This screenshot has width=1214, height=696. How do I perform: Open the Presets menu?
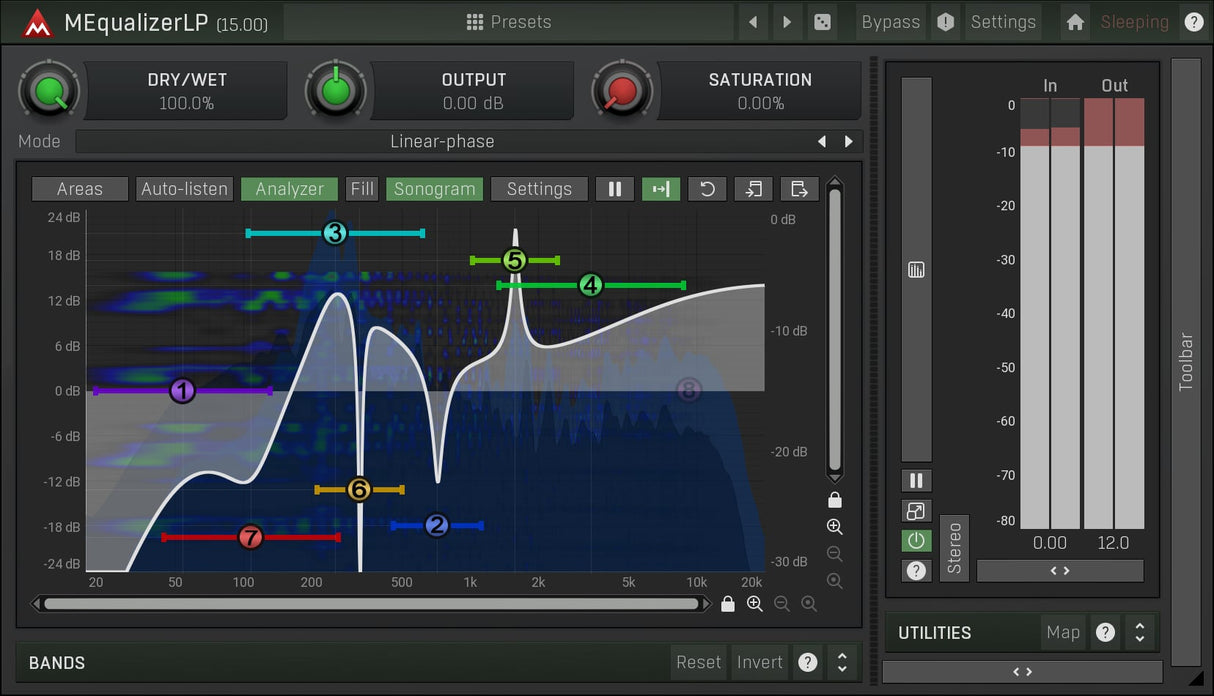point(509,22)
